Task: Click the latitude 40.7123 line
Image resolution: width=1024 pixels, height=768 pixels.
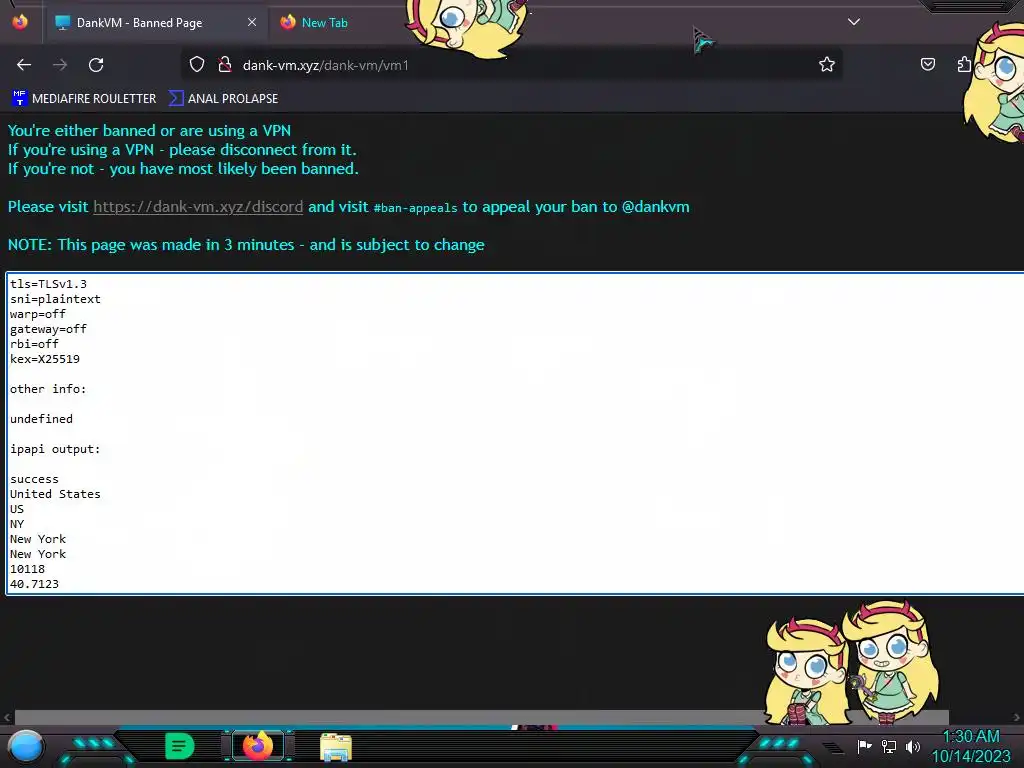Action: [x=35, y=584]
